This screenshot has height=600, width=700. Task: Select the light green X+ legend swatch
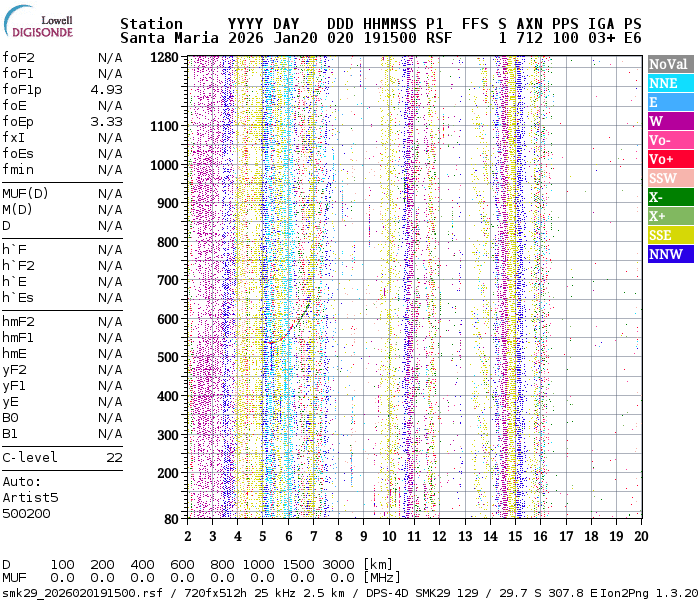point(670,216)
